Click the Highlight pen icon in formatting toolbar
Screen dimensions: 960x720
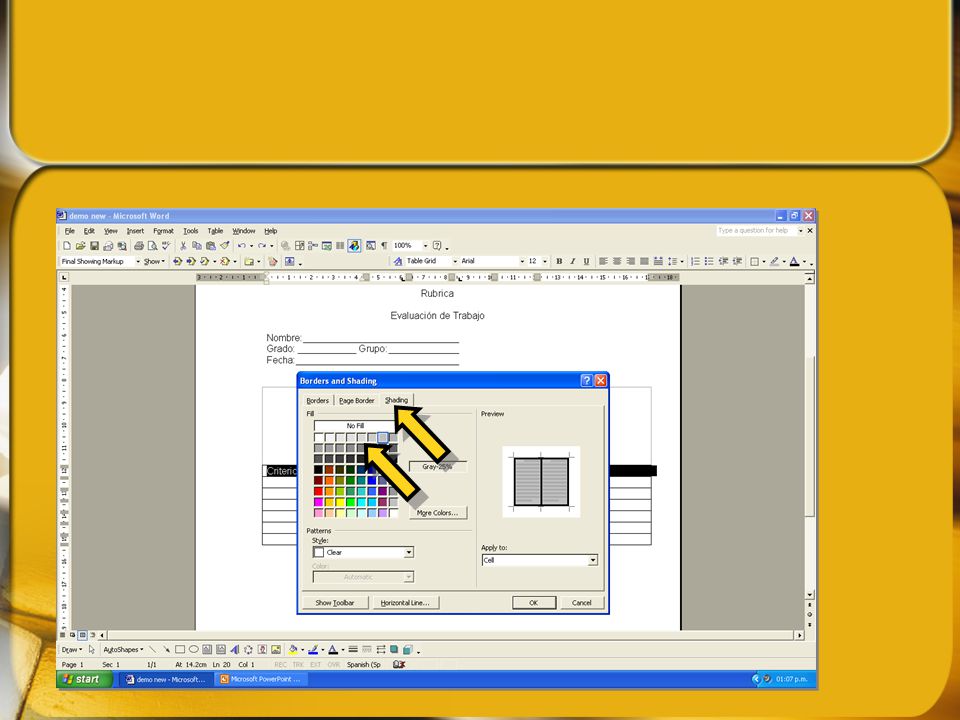[774, 261]
